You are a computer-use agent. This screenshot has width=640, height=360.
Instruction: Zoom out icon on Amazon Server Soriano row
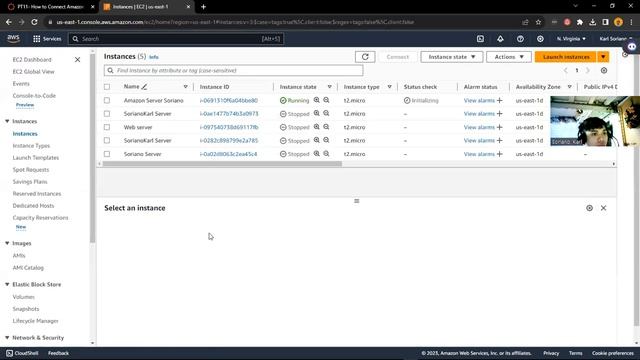327,100
